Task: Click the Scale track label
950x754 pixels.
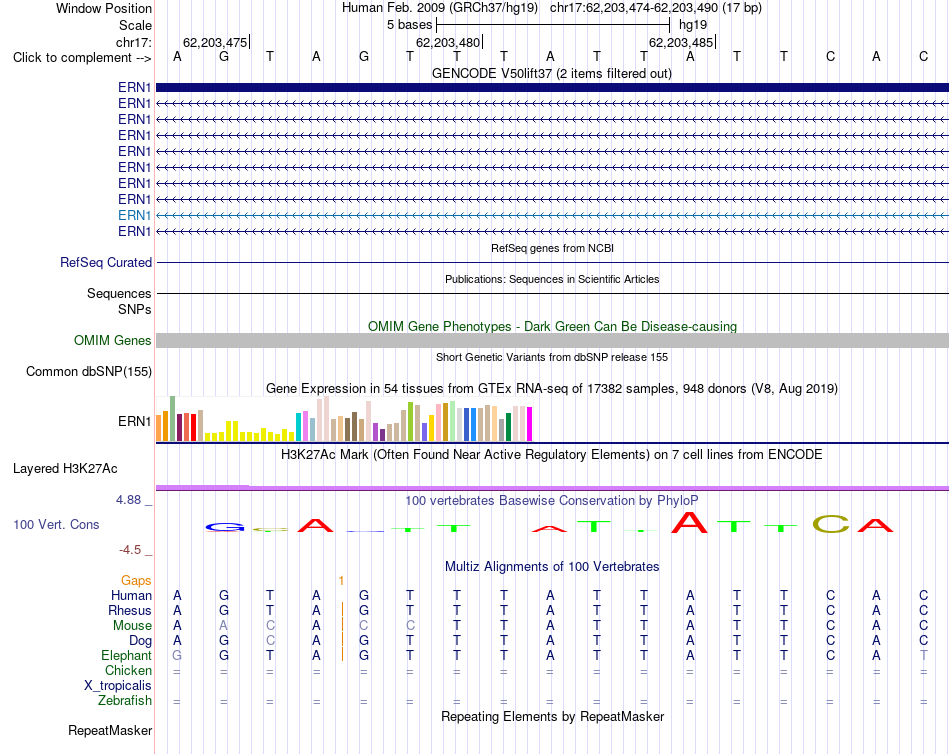Action: [135, 25]
